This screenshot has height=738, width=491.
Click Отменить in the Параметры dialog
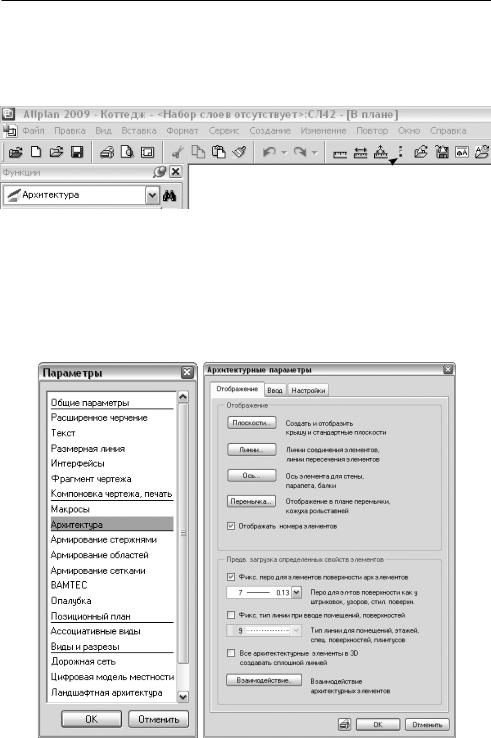point(159,719)
